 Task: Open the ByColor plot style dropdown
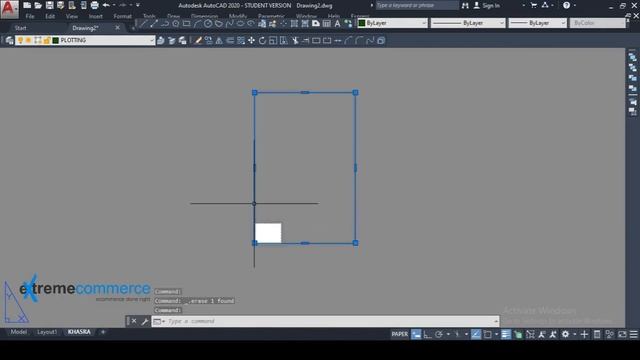(598, 23)
